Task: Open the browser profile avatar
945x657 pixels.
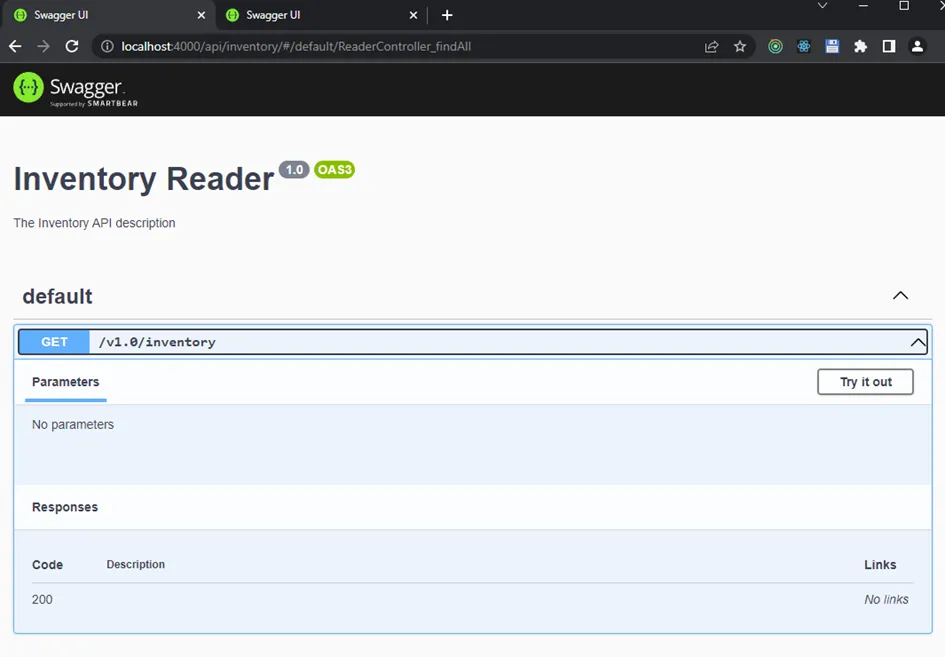Action: (917, 46)
